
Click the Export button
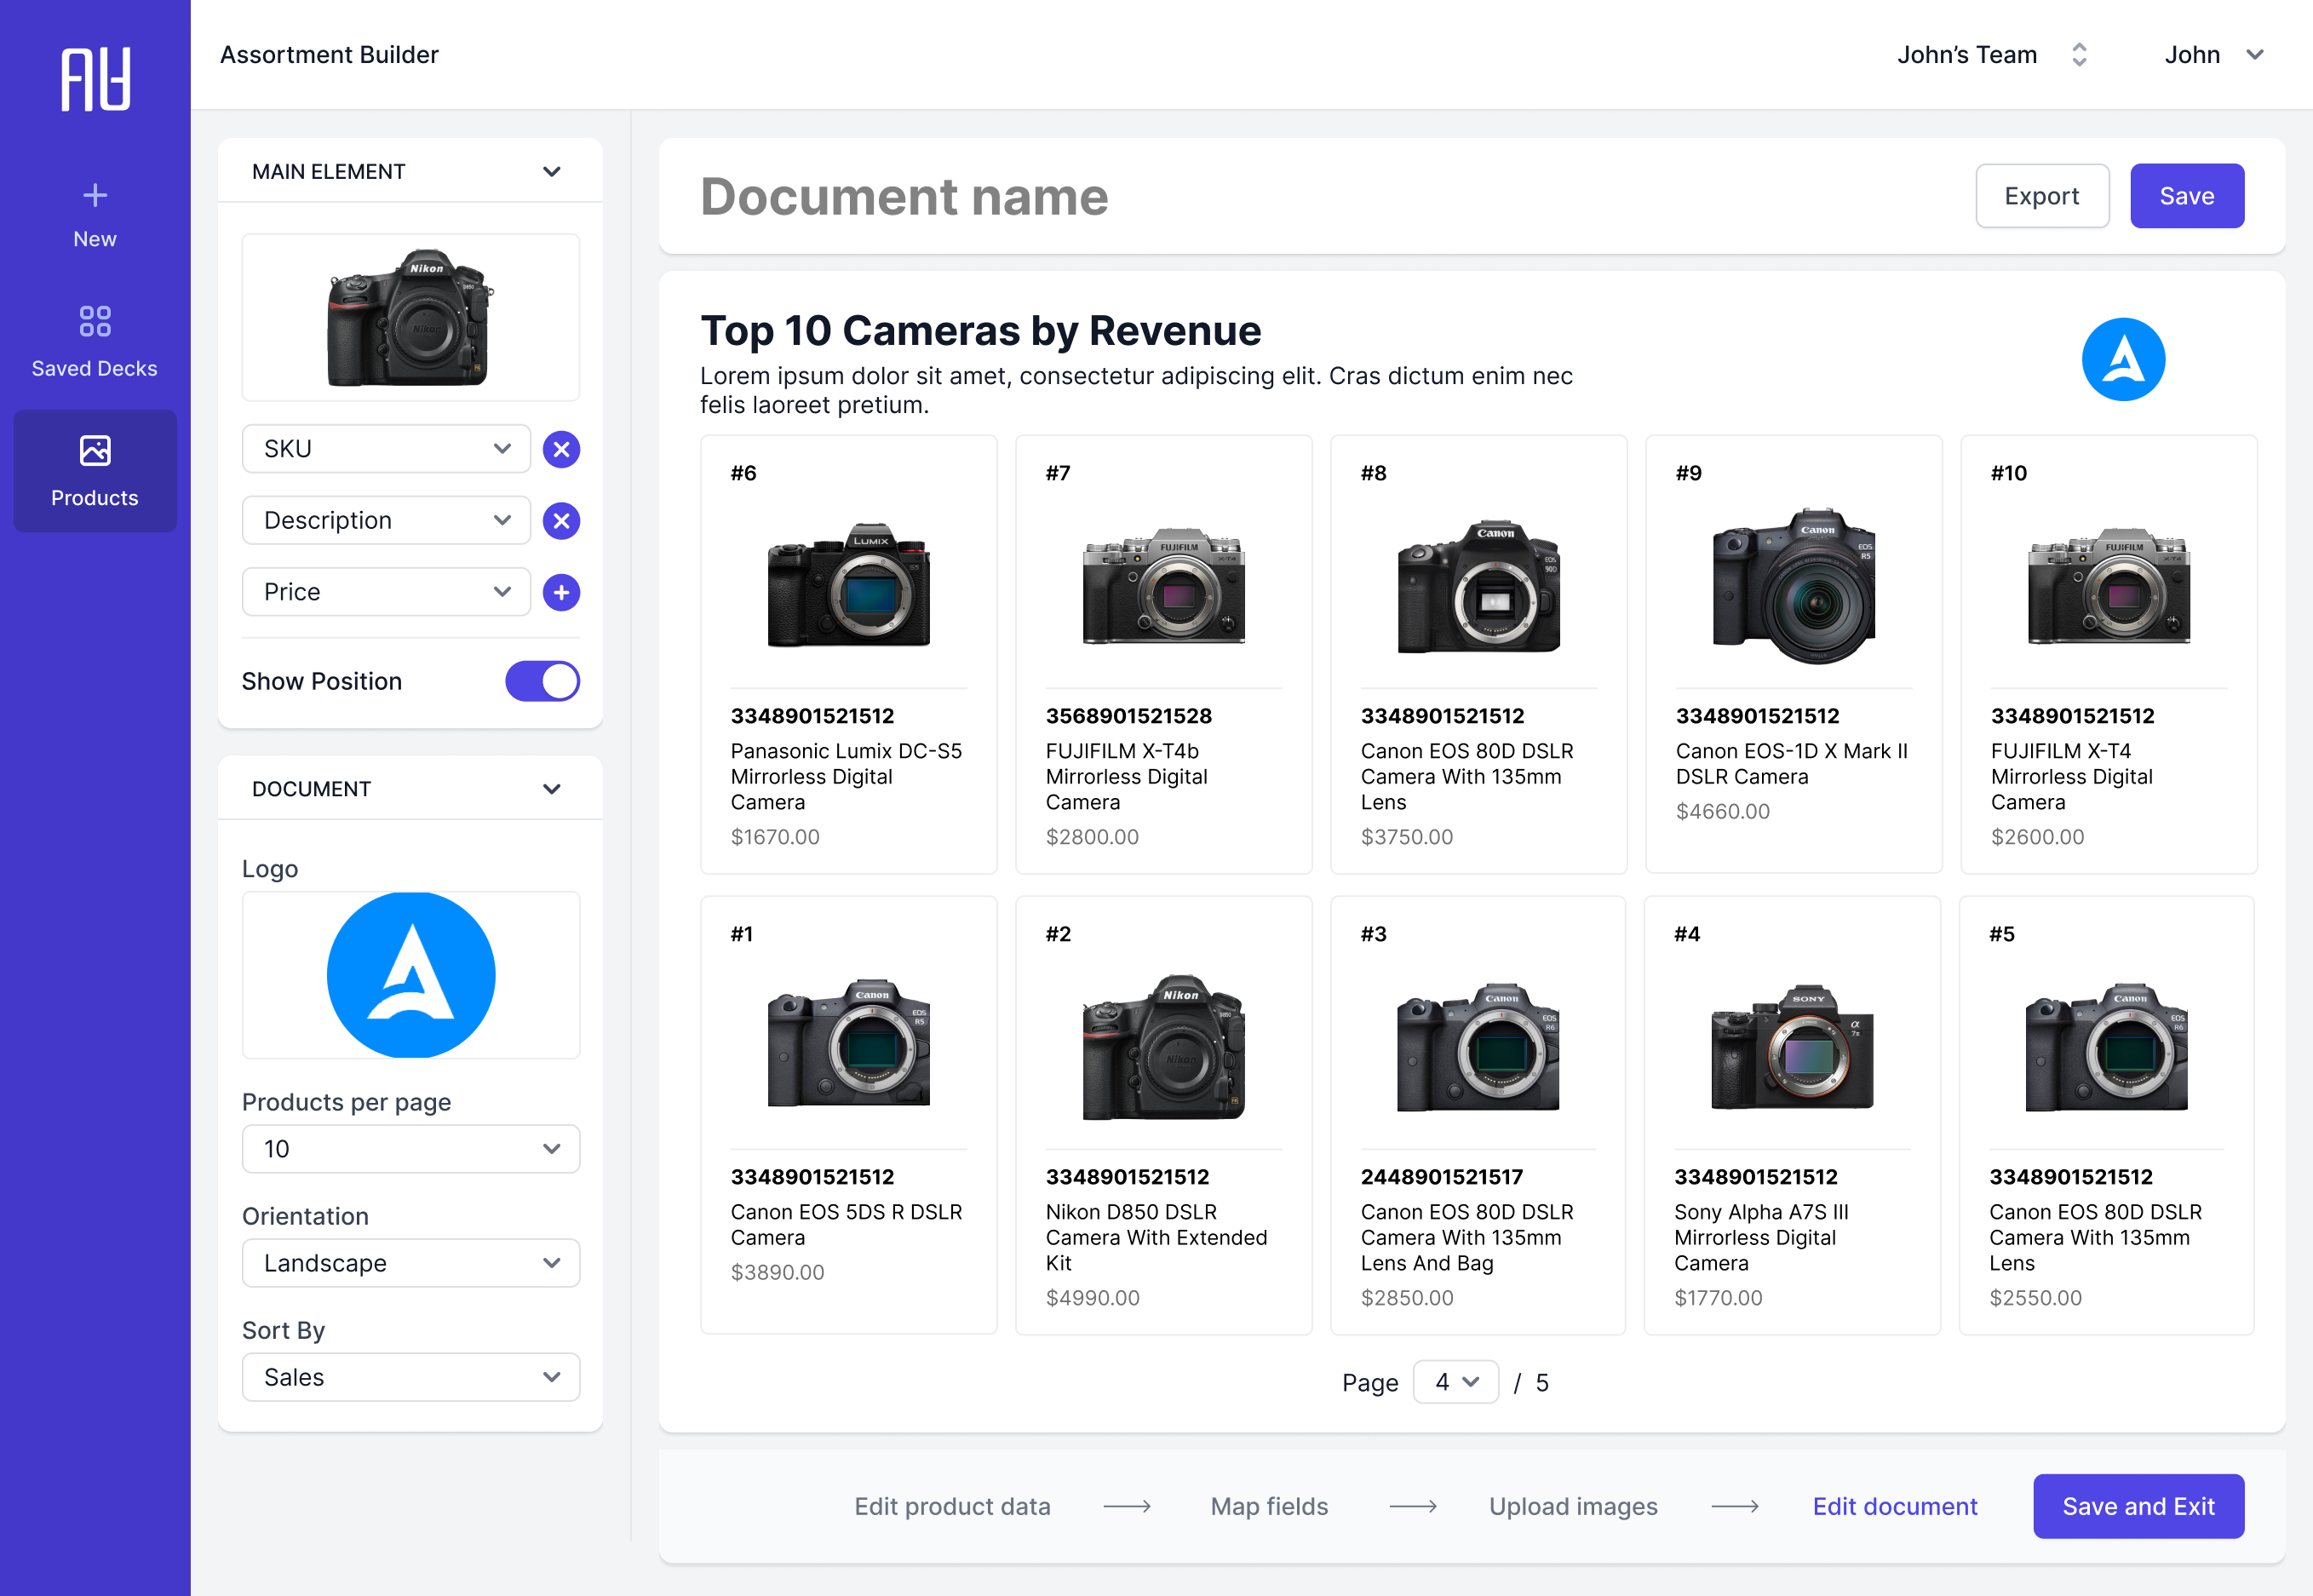pyautogui.click(x=2042, y=195)
